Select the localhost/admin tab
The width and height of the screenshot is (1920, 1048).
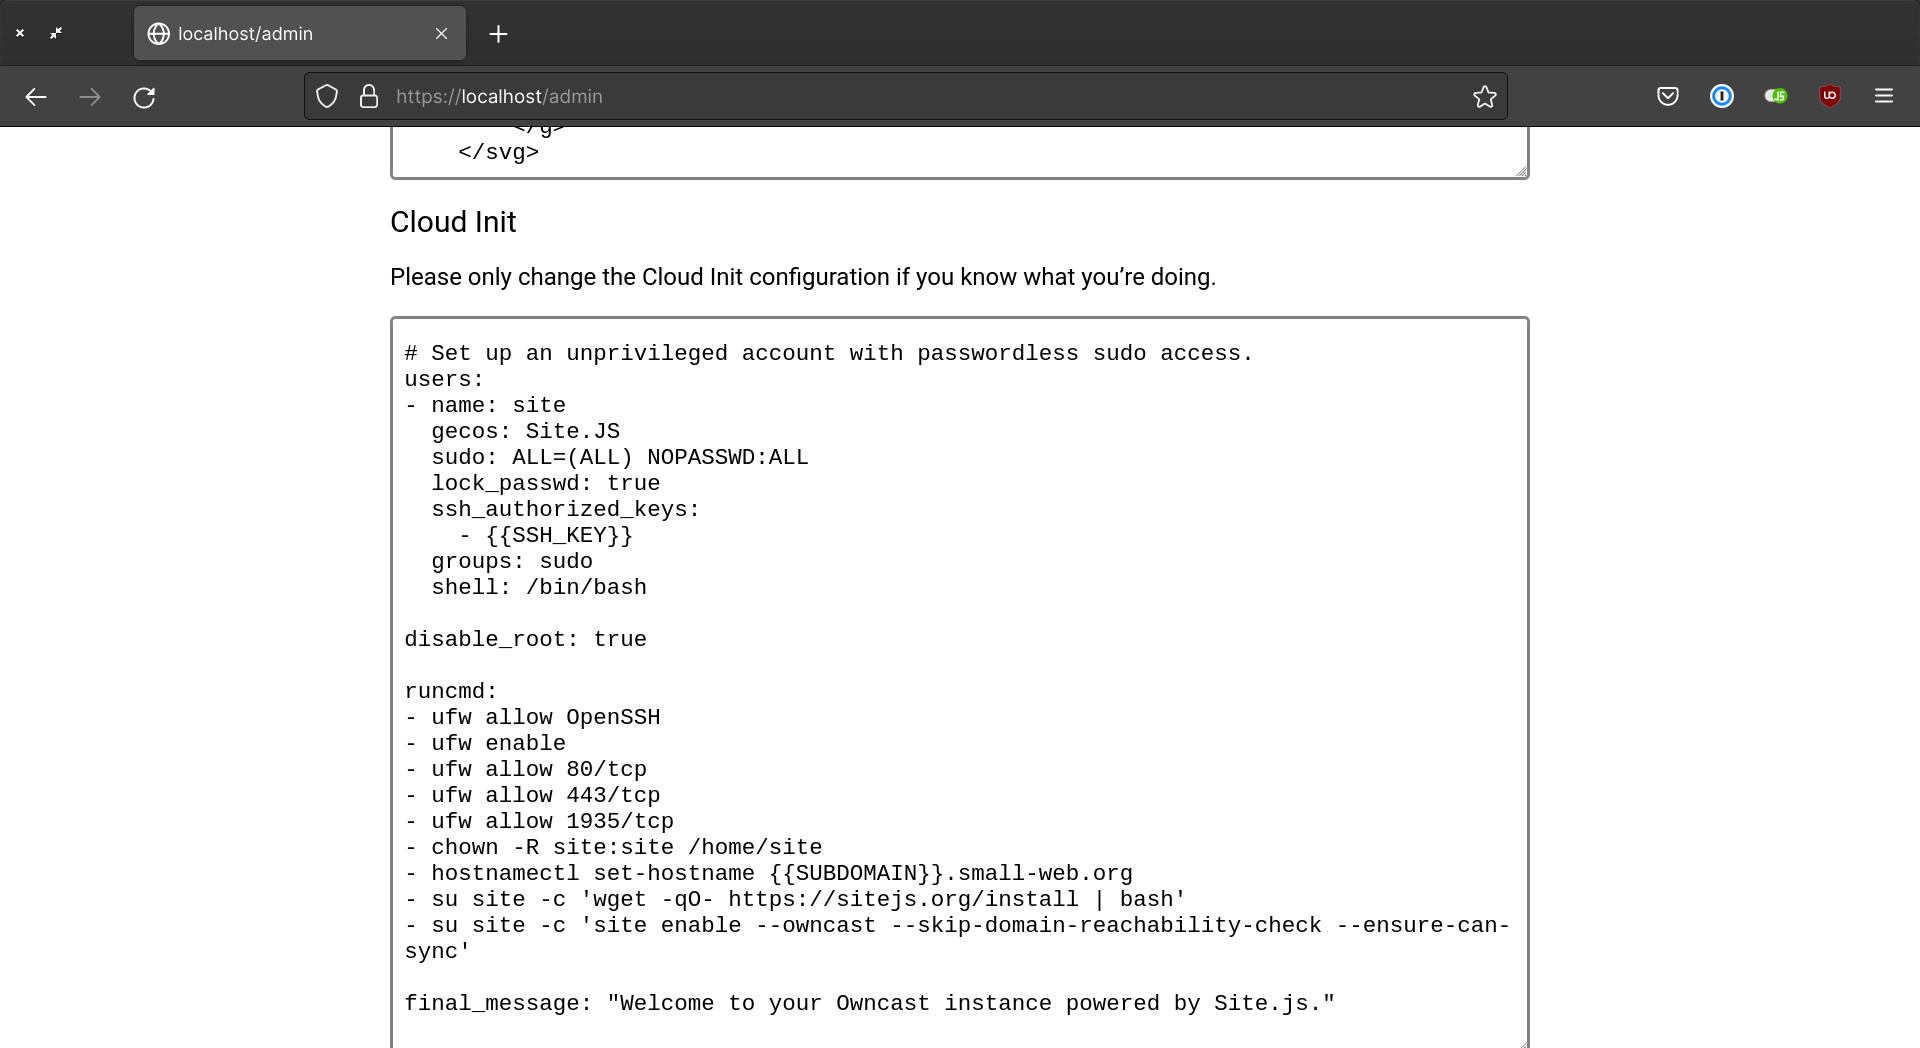300,34
